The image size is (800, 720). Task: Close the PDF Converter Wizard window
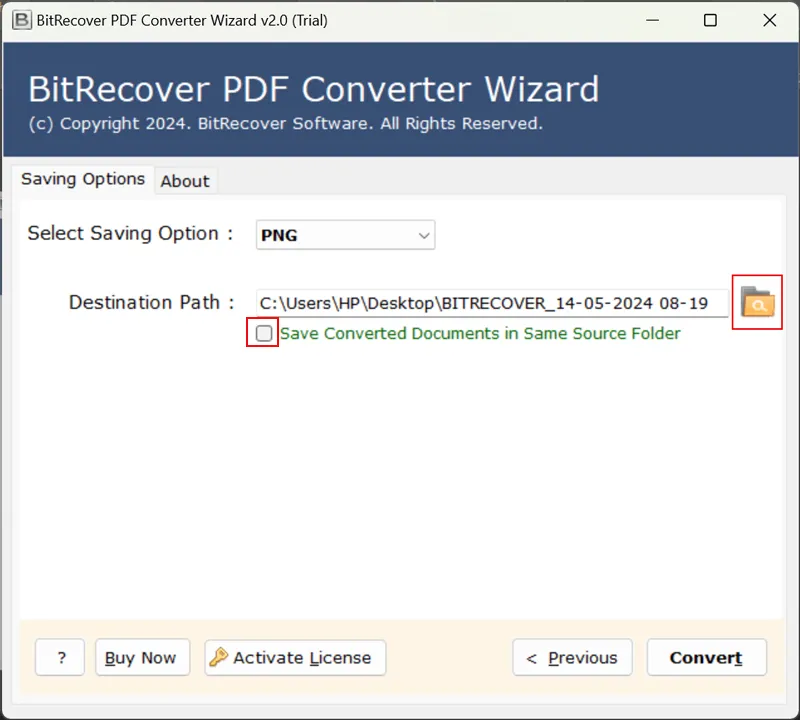tap(769, 20)
